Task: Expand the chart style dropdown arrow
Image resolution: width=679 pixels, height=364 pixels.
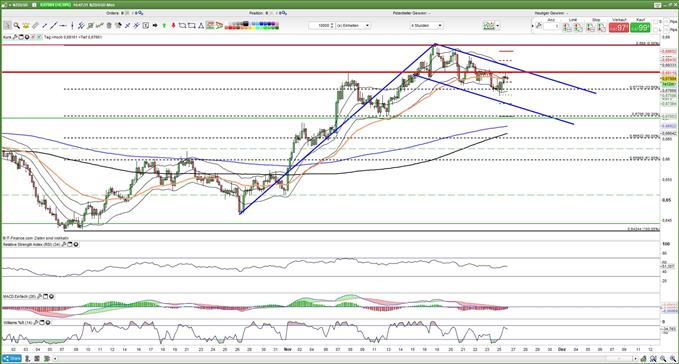Action: coord(498,26)
